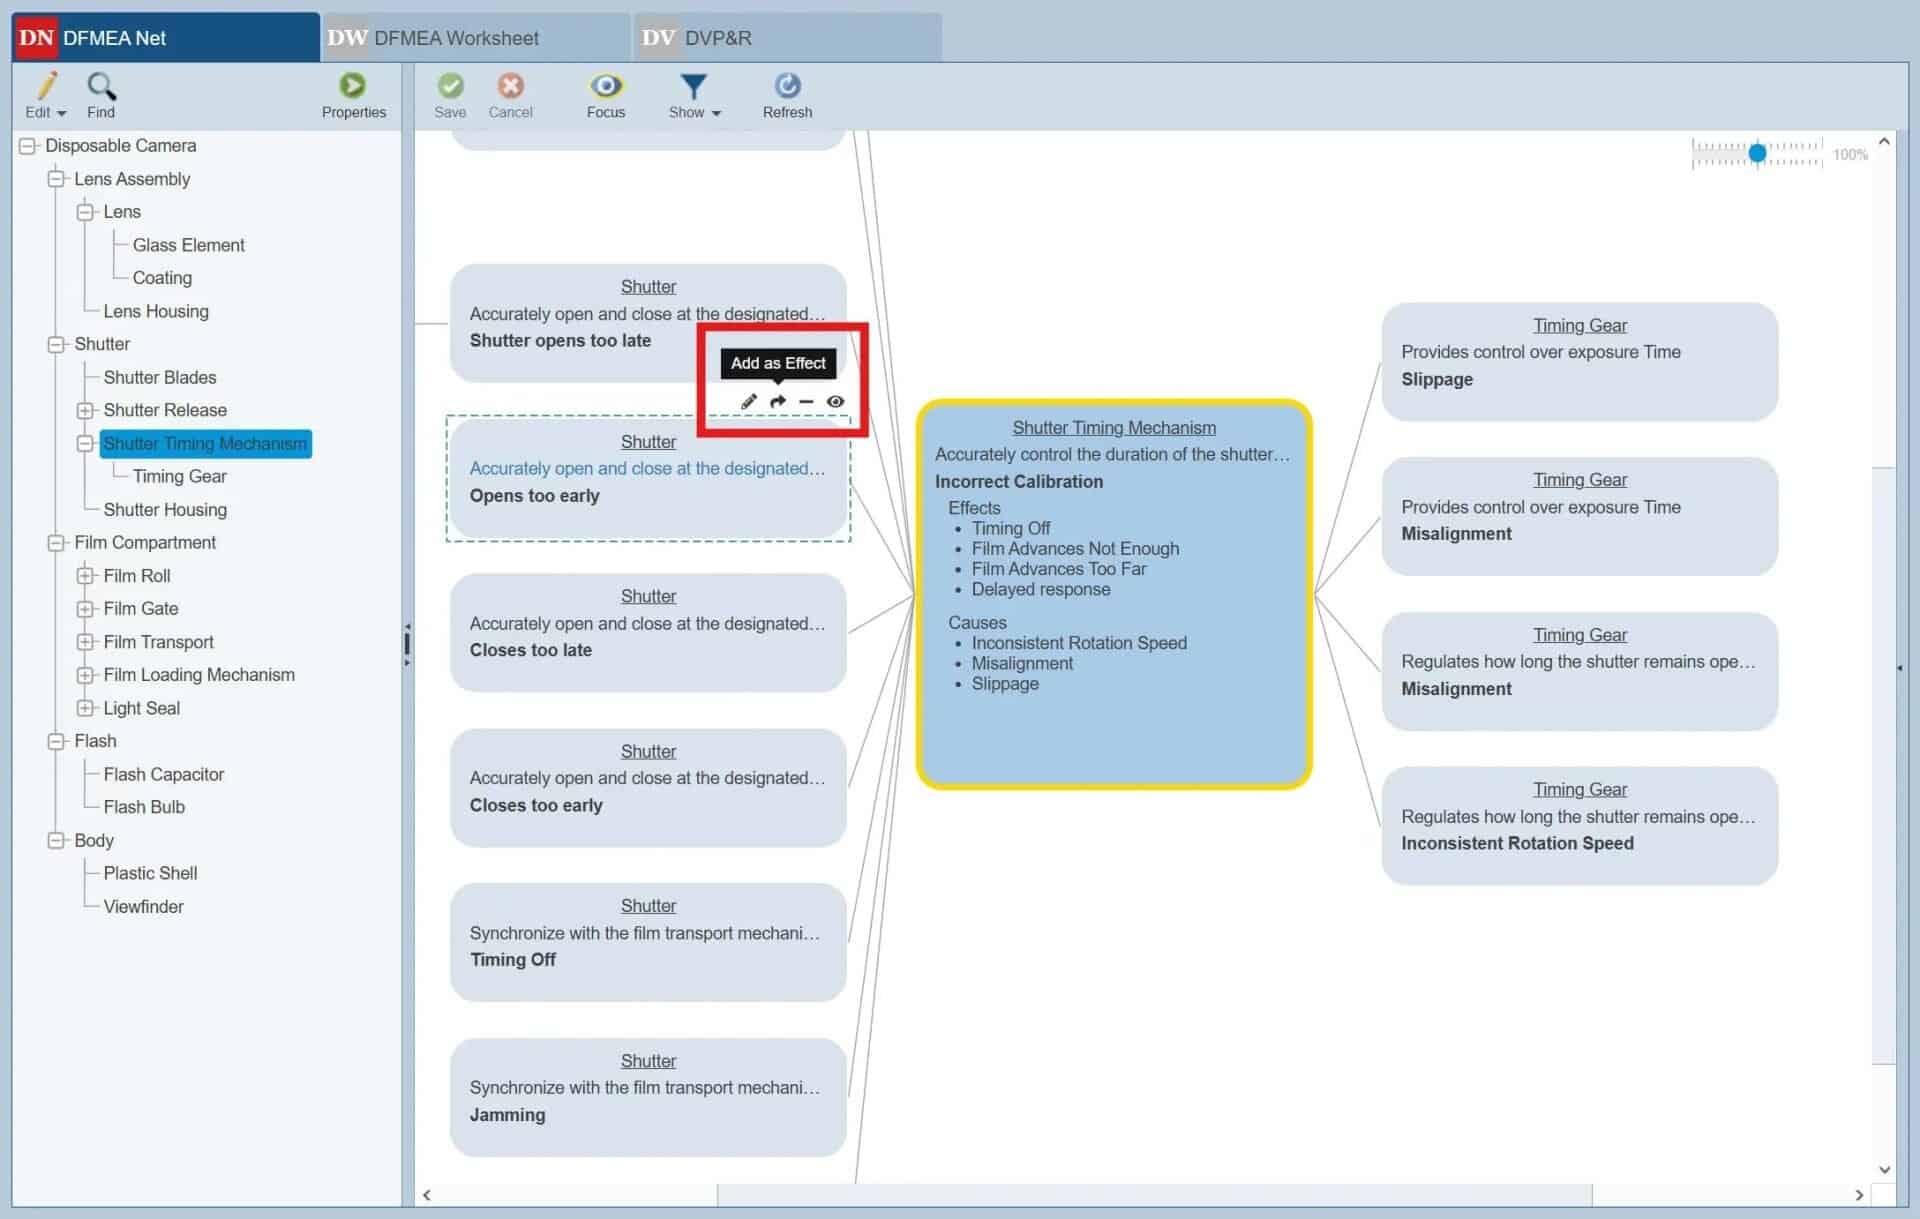This screenshot has height=1219, width=1920.
Task: Click the Find magnifier icon
Action: (101, 86)
